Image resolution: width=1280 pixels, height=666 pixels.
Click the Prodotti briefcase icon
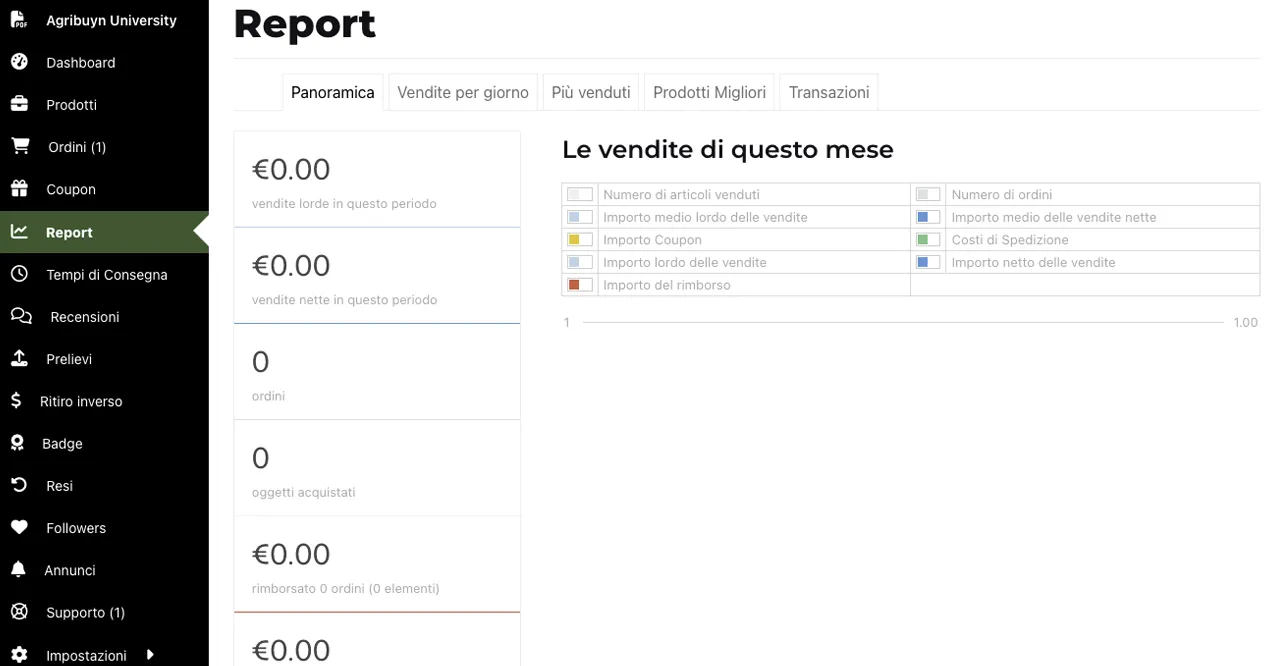(19, 104)
